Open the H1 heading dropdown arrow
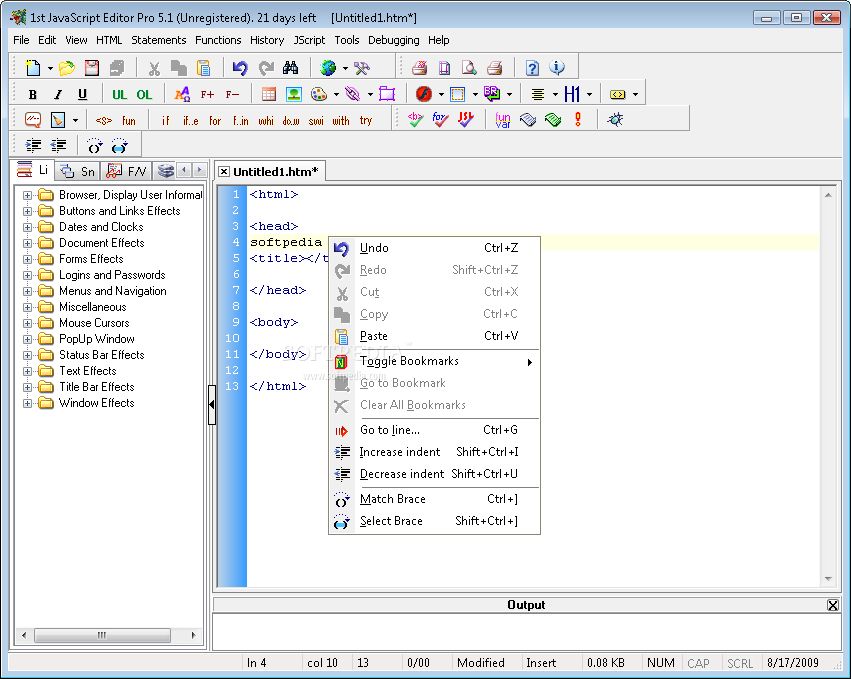 tap(589, 95)
